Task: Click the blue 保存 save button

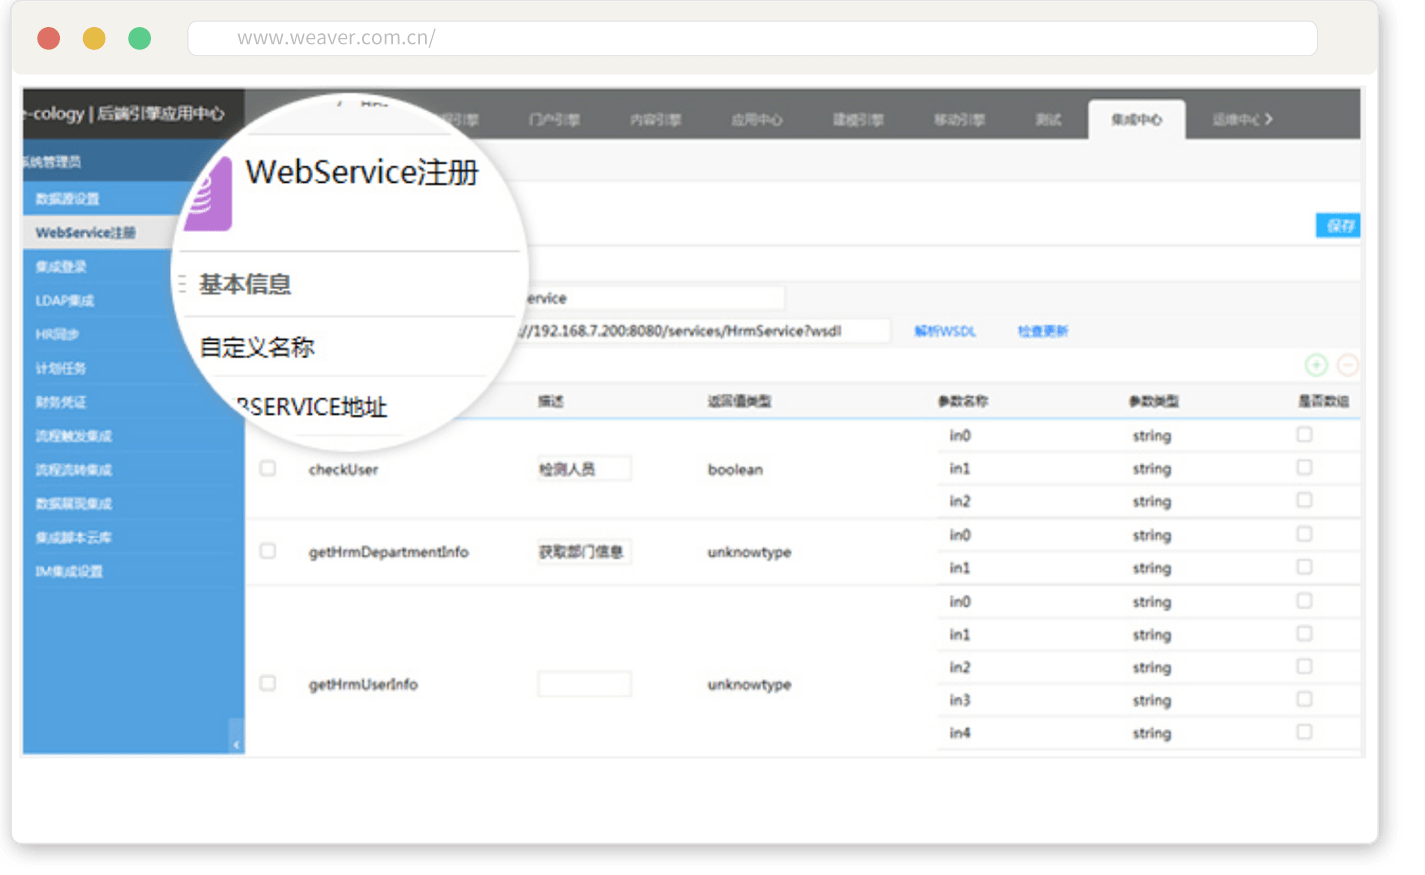Action: [1337, 226]
